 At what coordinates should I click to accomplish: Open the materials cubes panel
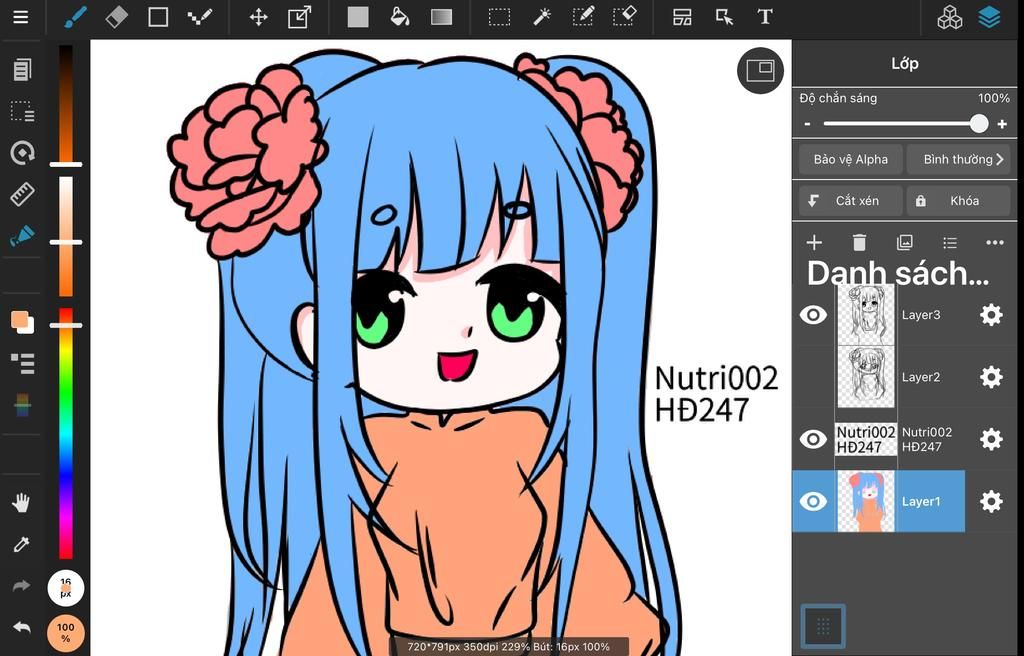coord(950,18)
